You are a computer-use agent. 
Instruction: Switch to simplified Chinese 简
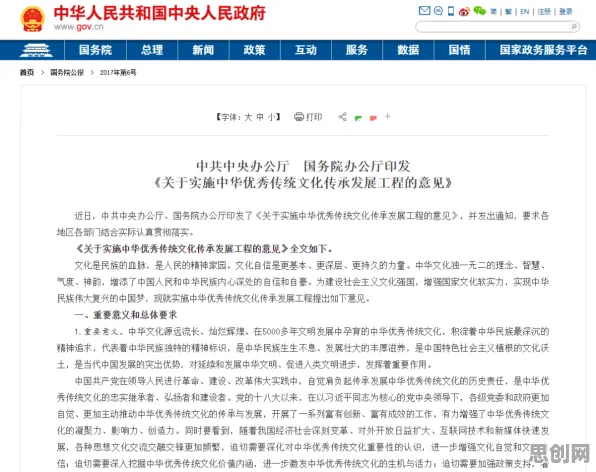click(493, 12)
